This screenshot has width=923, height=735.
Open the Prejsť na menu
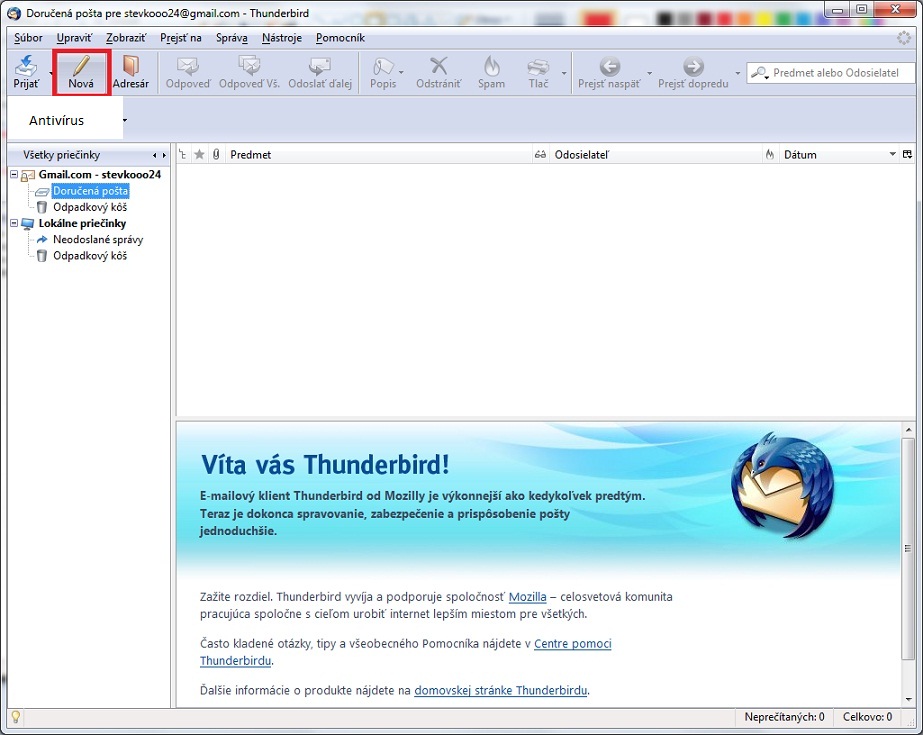pos(181,38)
